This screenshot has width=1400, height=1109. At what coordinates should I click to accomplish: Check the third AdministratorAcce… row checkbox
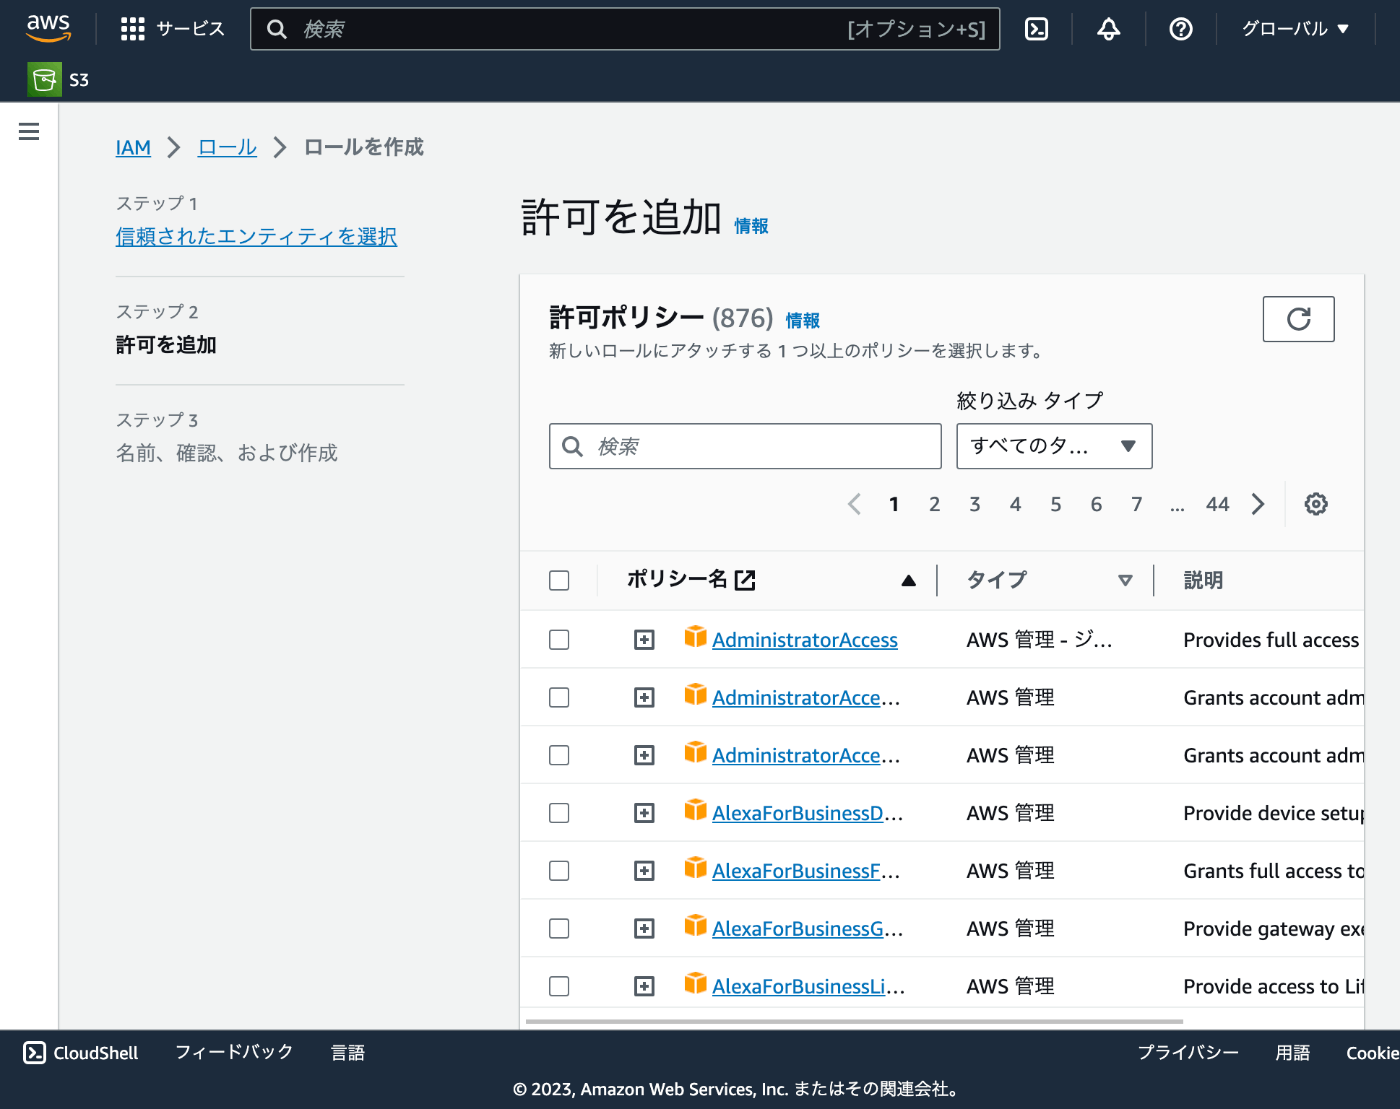point(559,755)
